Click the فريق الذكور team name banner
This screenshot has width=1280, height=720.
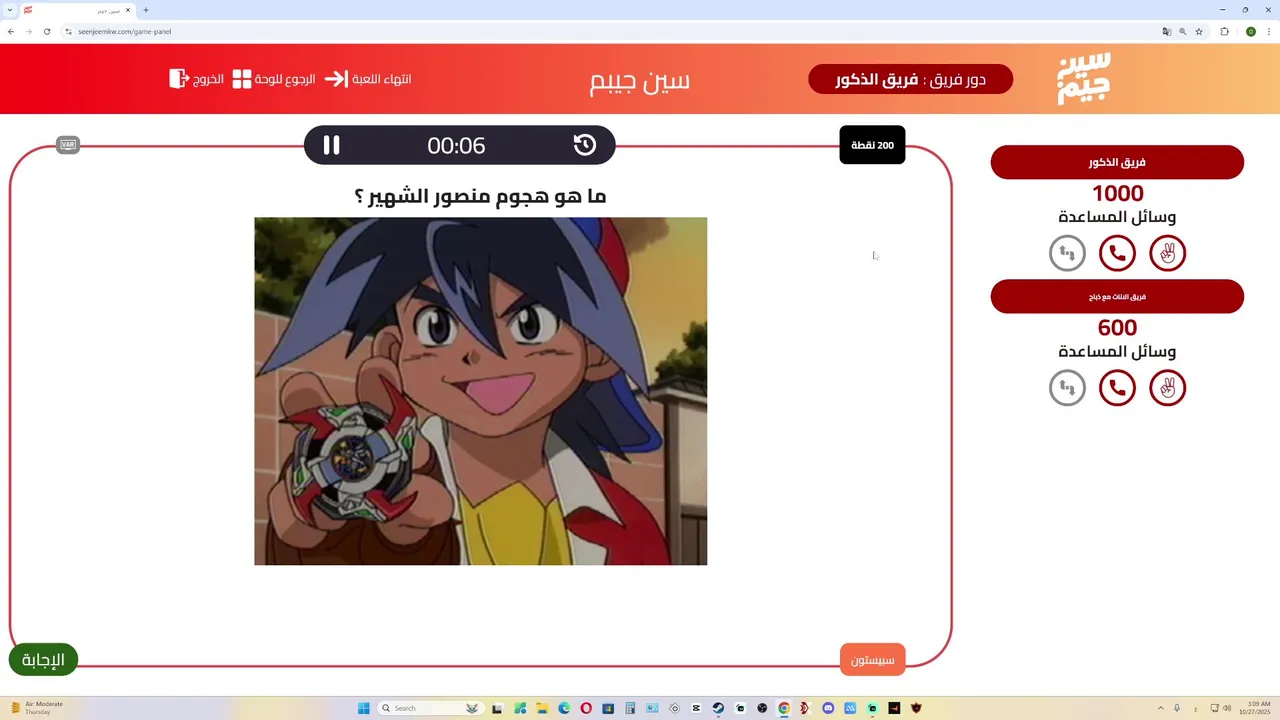click(1117, 162)
